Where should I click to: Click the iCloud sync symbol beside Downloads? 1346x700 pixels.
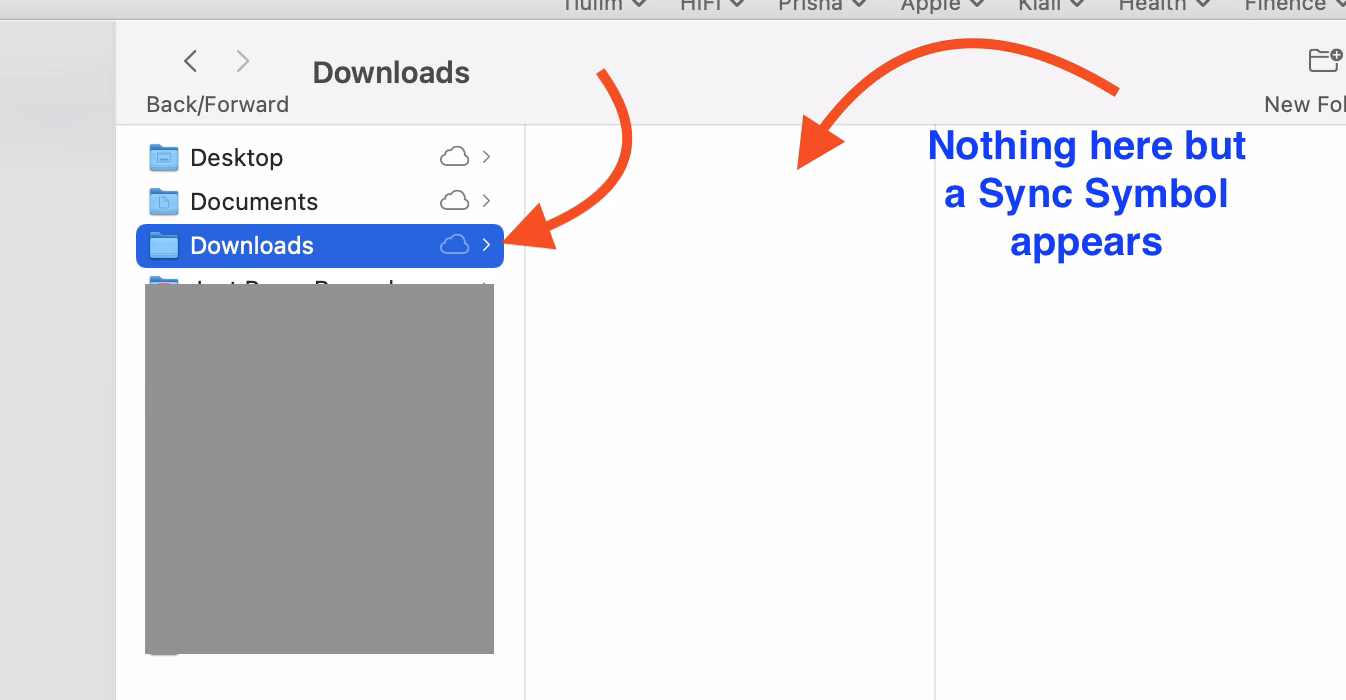point(455,245)
